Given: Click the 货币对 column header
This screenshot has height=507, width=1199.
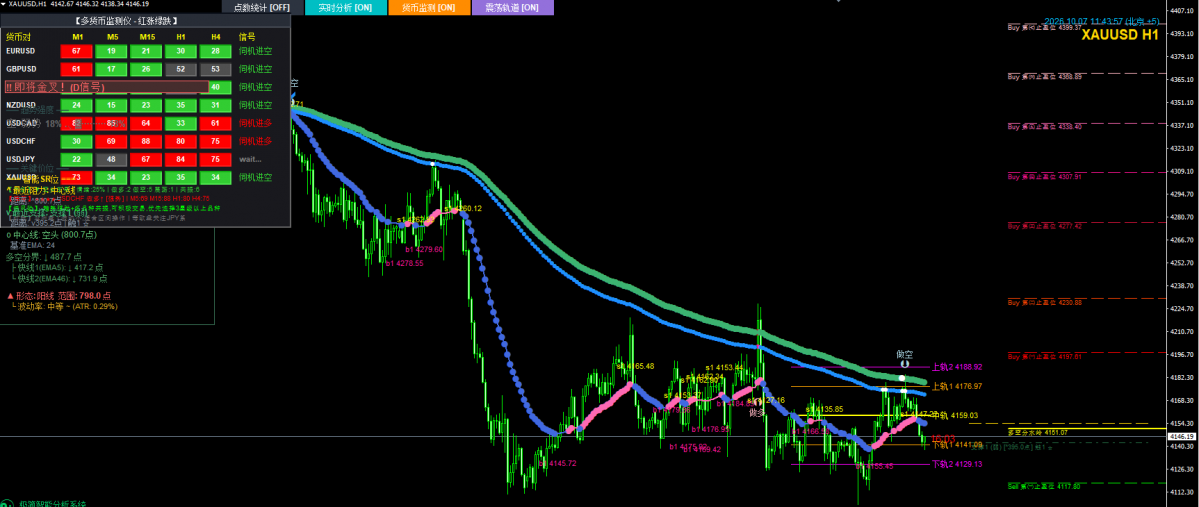Looking at the screenshot, I should tap(18, 36).
